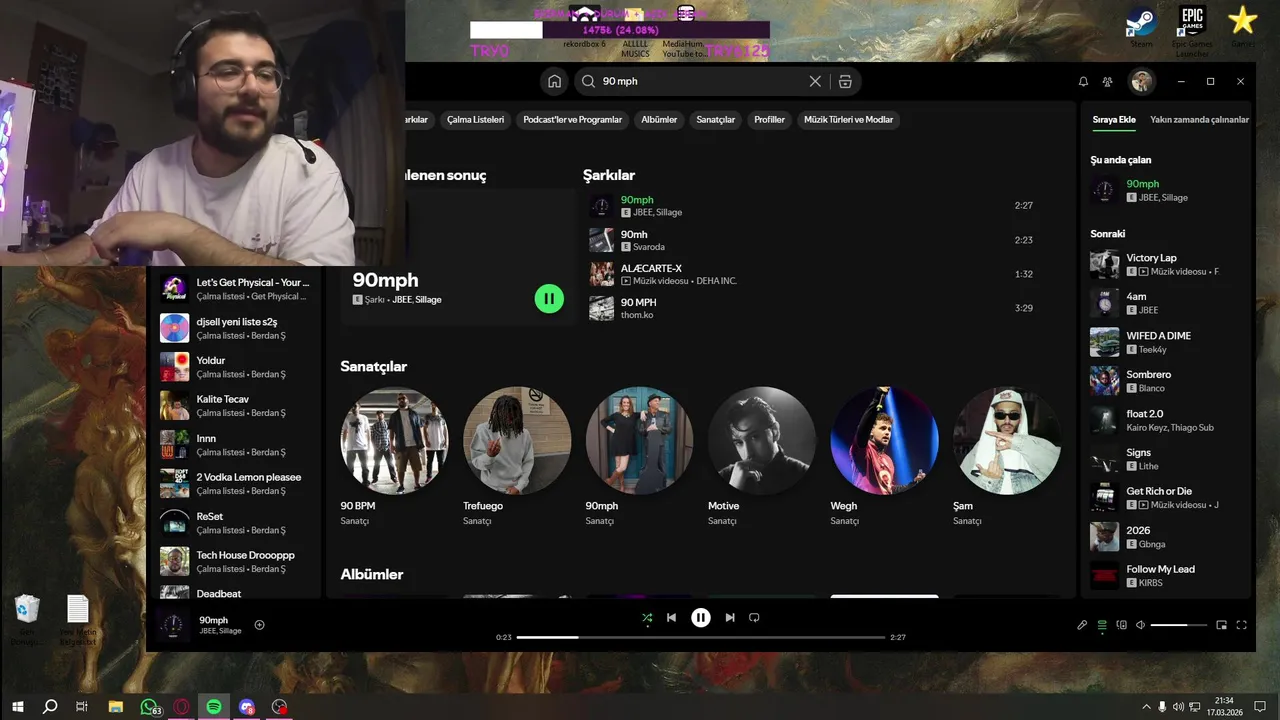Add current song to library plus icon
Viewport: 1280px width, 720px height.
click(x=260, y=625)
